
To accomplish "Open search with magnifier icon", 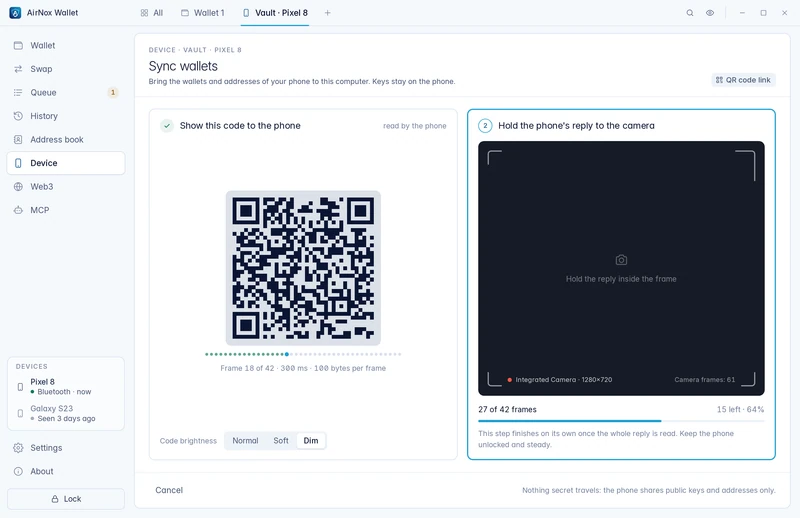I will (690, 13).
